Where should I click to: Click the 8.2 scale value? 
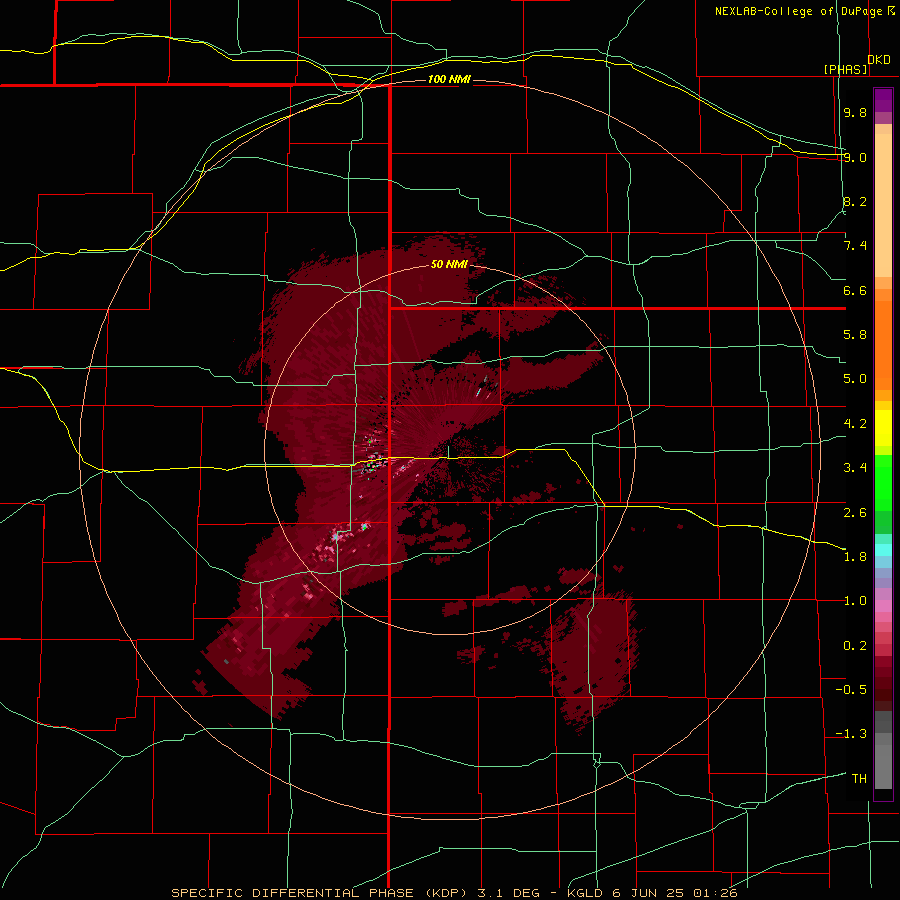pyautogui.click(x=855, y=201)
